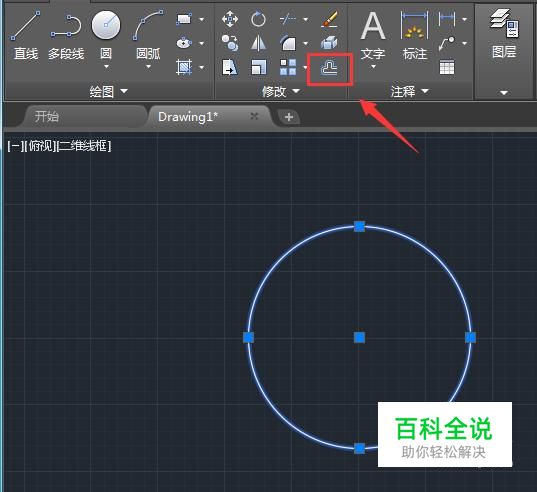537x492 pixels.
Task: Open the Rectangle tool dropdown arrow
Action: click(202, 20)
